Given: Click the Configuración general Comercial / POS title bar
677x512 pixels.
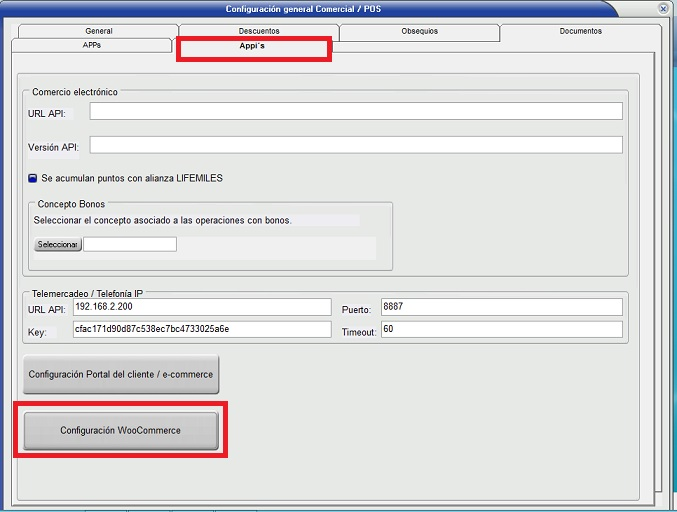Looking at the screenshot, I should tap(300, 9).
